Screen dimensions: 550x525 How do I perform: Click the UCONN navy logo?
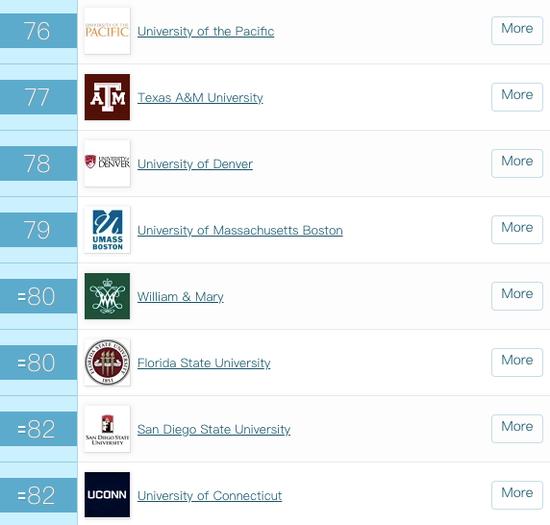click(x=107, y=494)
